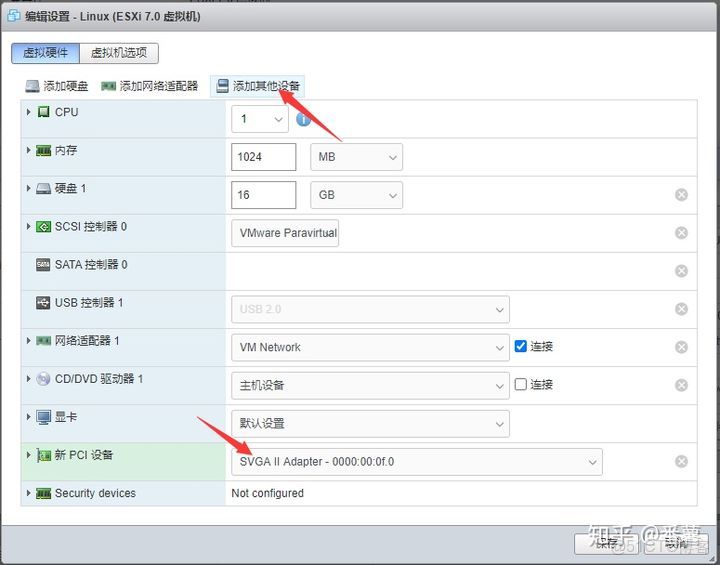Click 添加其他设备 toolbar button
The image size is (720, 565).
(258, 86)
